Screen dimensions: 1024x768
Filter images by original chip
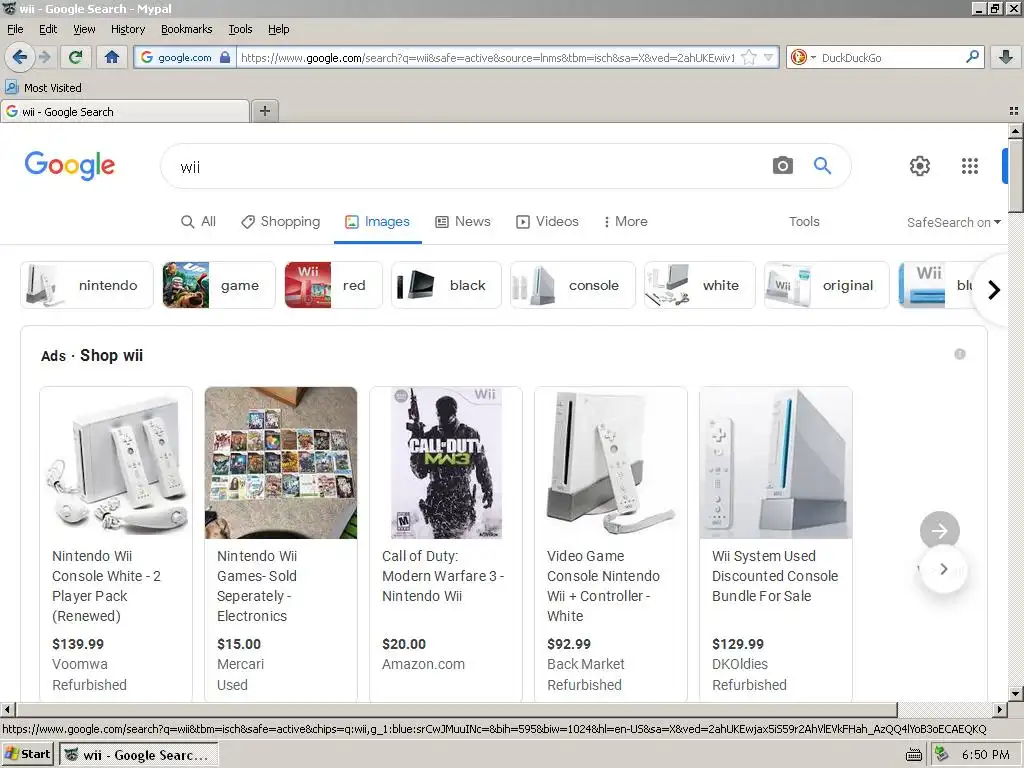click(827, 285)
